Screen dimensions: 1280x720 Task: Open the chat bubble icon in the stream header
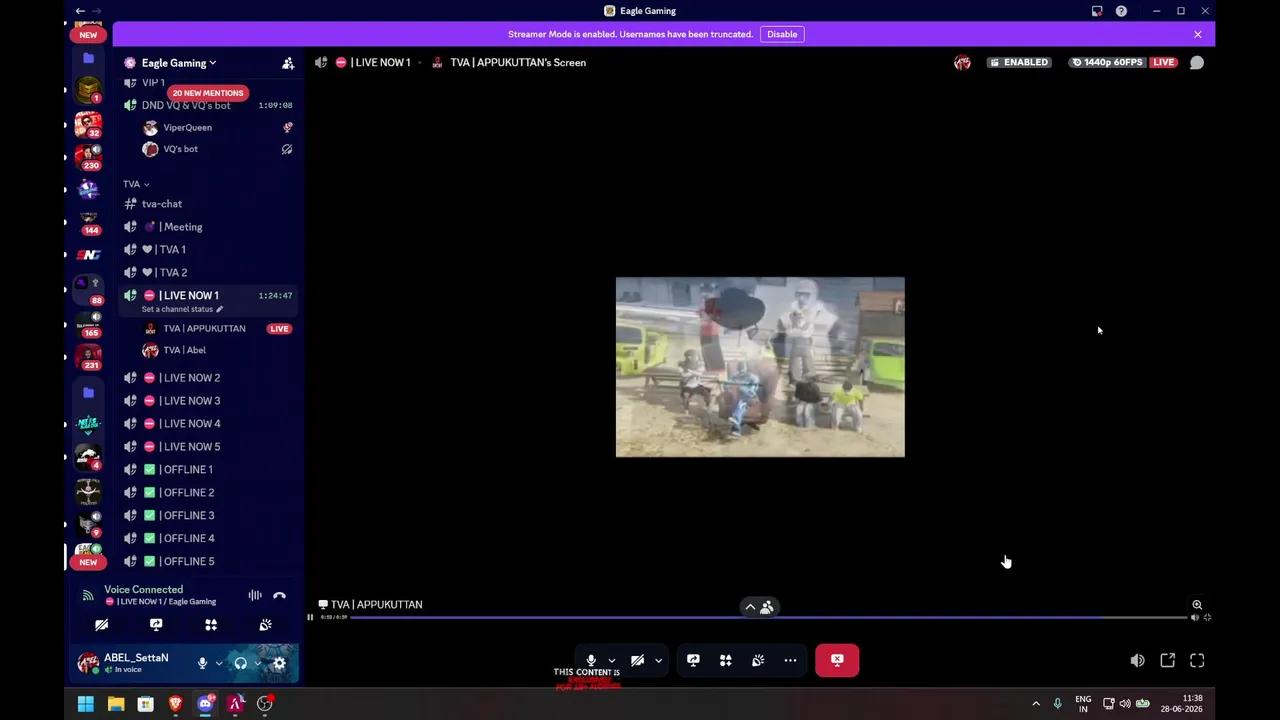point(1197,62)
